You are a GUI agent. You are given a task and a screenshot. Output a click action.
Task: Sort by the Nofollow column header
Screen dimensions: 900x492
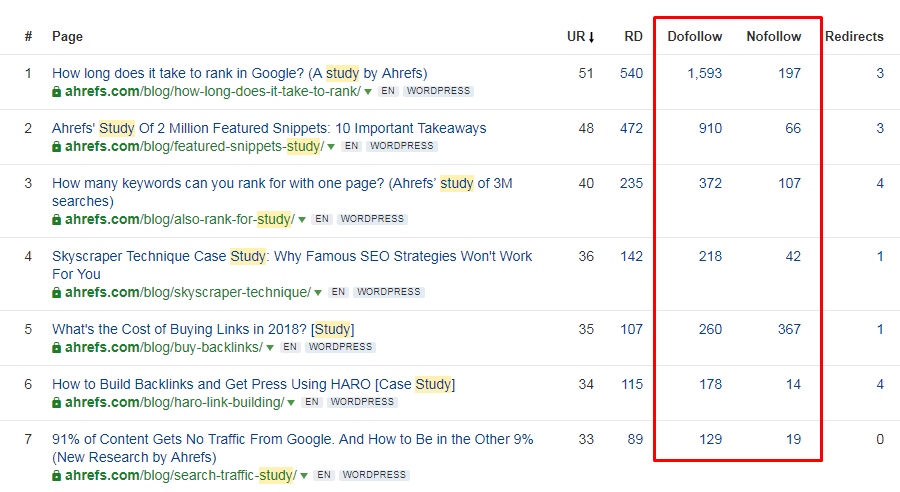(x=773, y=37)
